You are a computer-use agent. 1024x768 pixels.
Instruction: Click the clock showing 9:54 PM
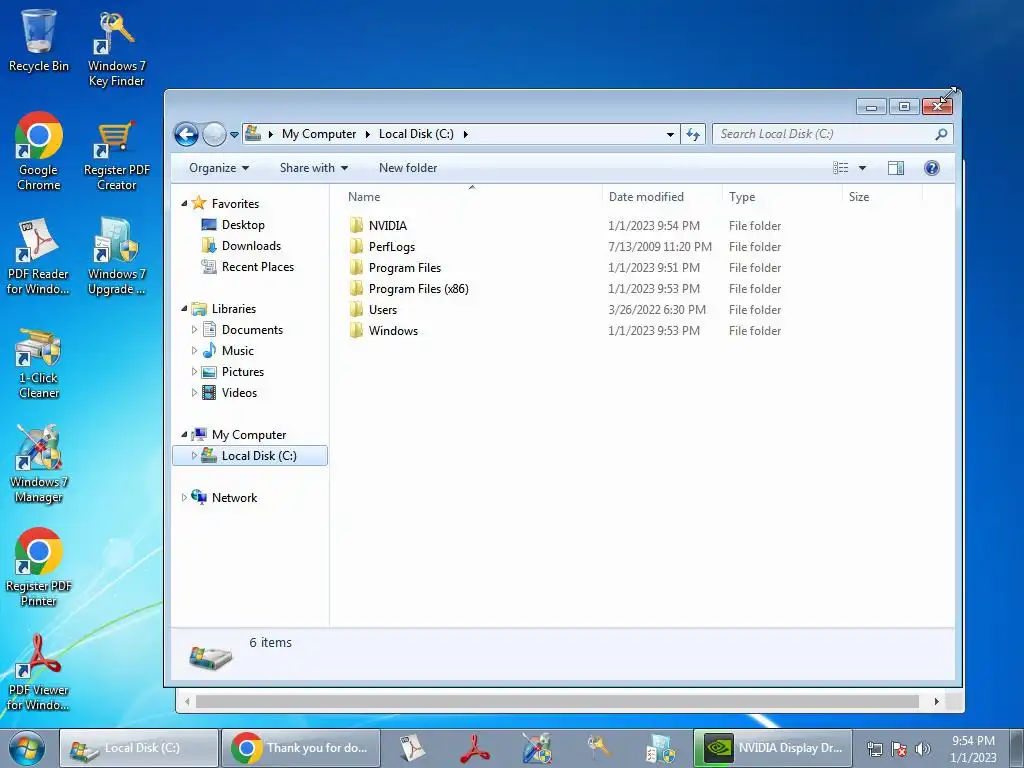pyautogui.click(x=973, y=741)
